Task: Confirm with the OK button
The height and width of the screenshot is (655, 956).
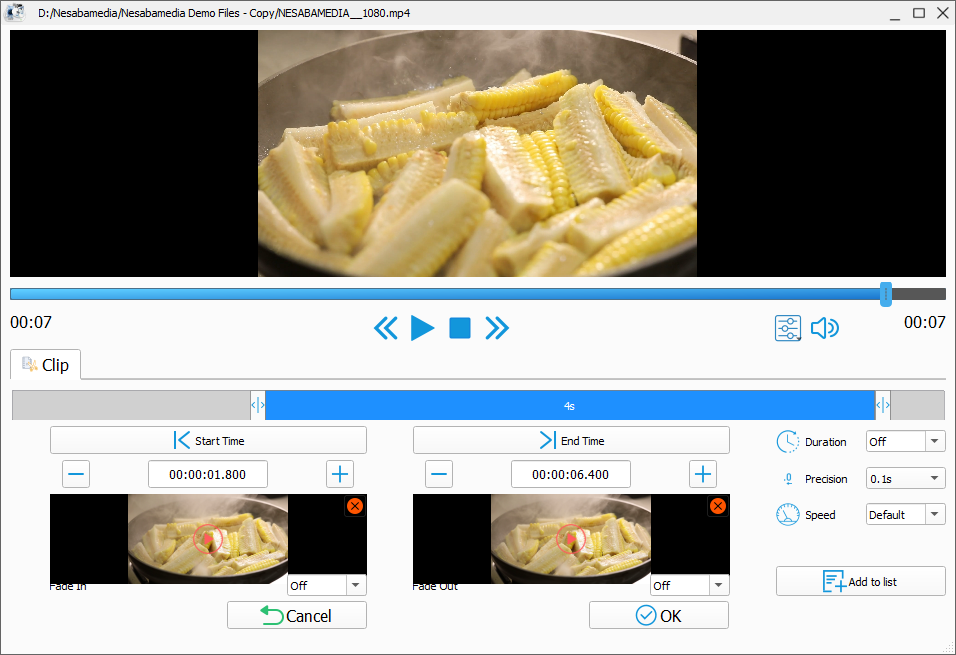Action: pyautogui.click(x=659, y=616)
